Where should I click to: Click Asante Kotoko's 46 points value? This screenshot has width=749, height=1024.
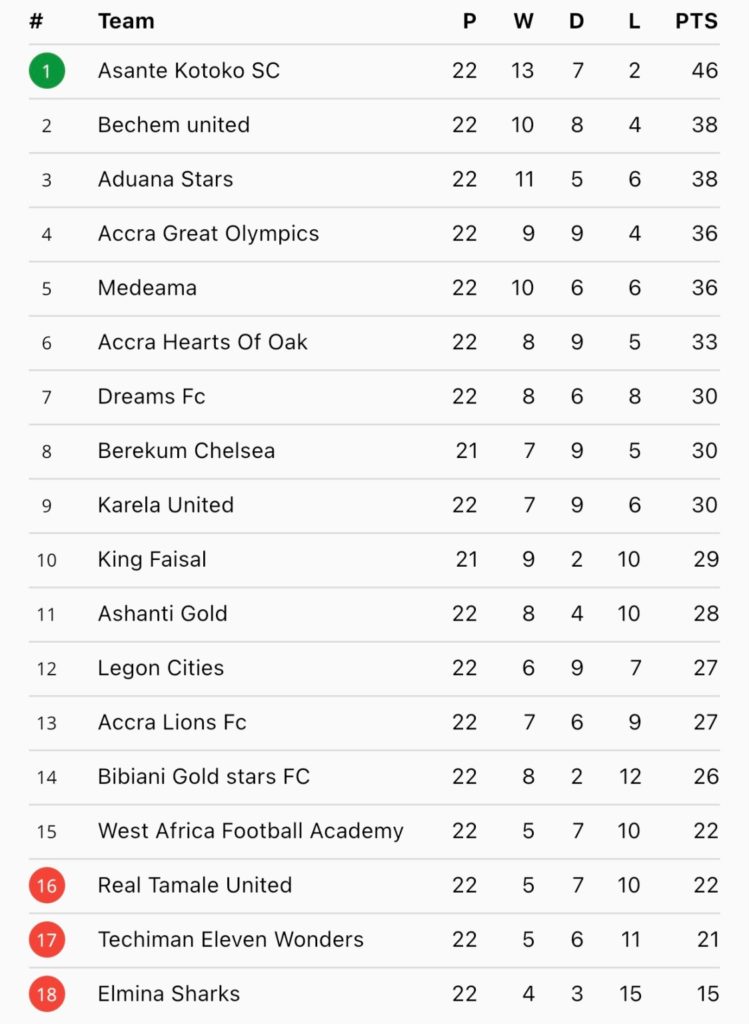[x=704, y=71]
